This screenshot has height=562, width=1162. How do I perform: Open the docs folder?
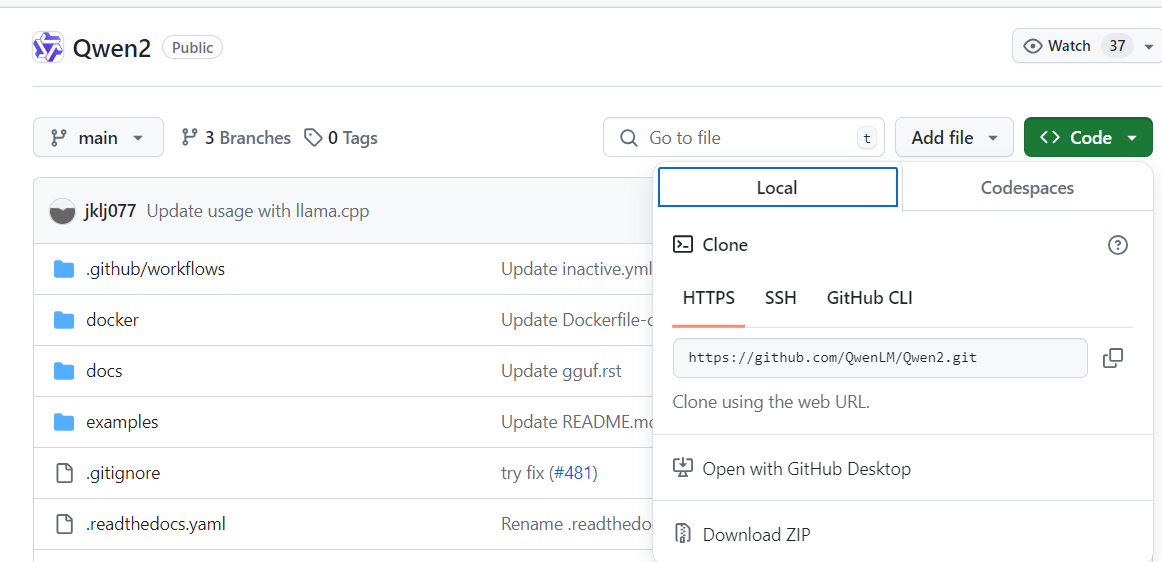(x=104, y=371)
